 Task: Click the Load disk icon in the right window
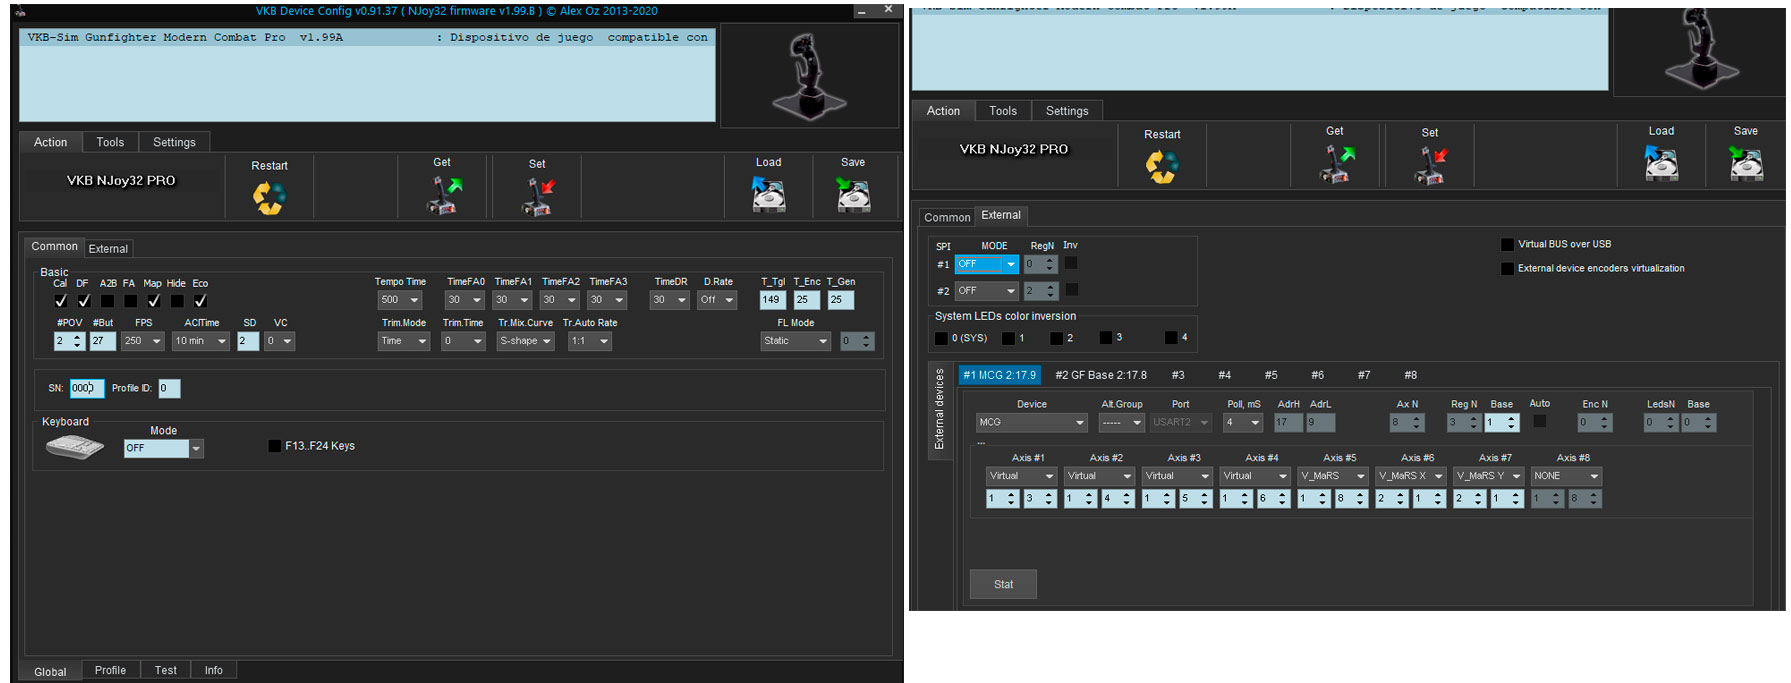[1661, 163]
